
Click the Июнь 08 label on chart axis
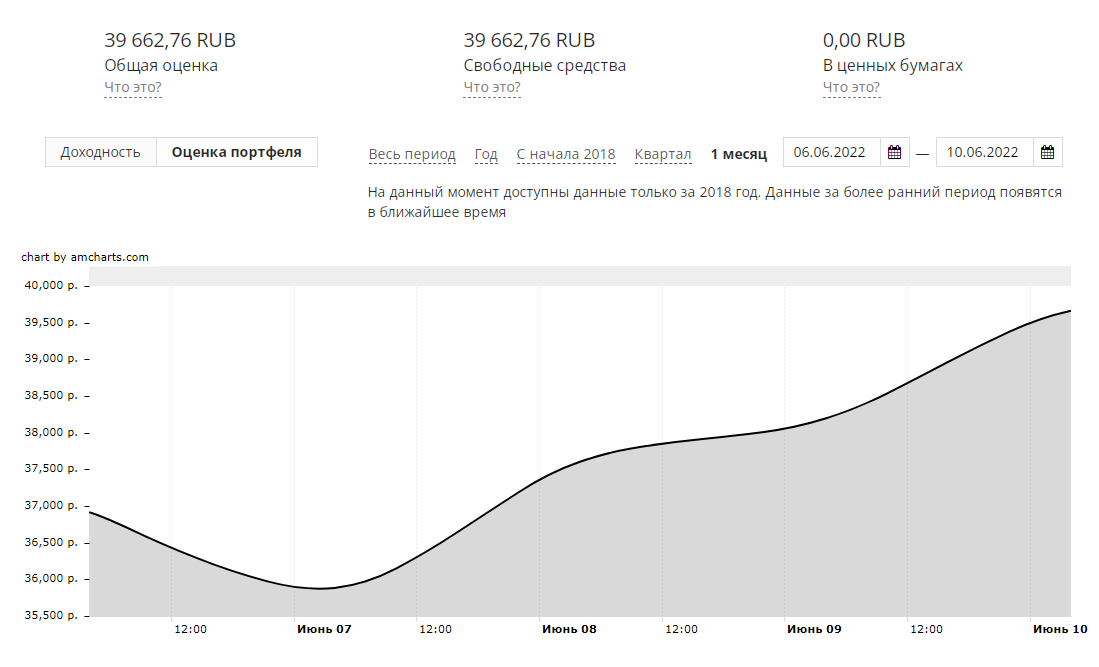point(569,629)
